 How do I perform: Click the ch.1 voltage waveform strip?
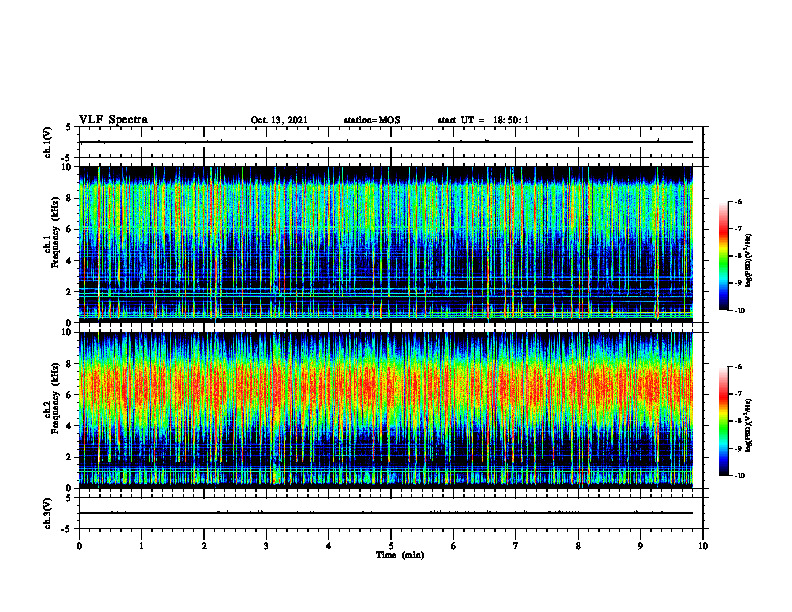point(391,142)
